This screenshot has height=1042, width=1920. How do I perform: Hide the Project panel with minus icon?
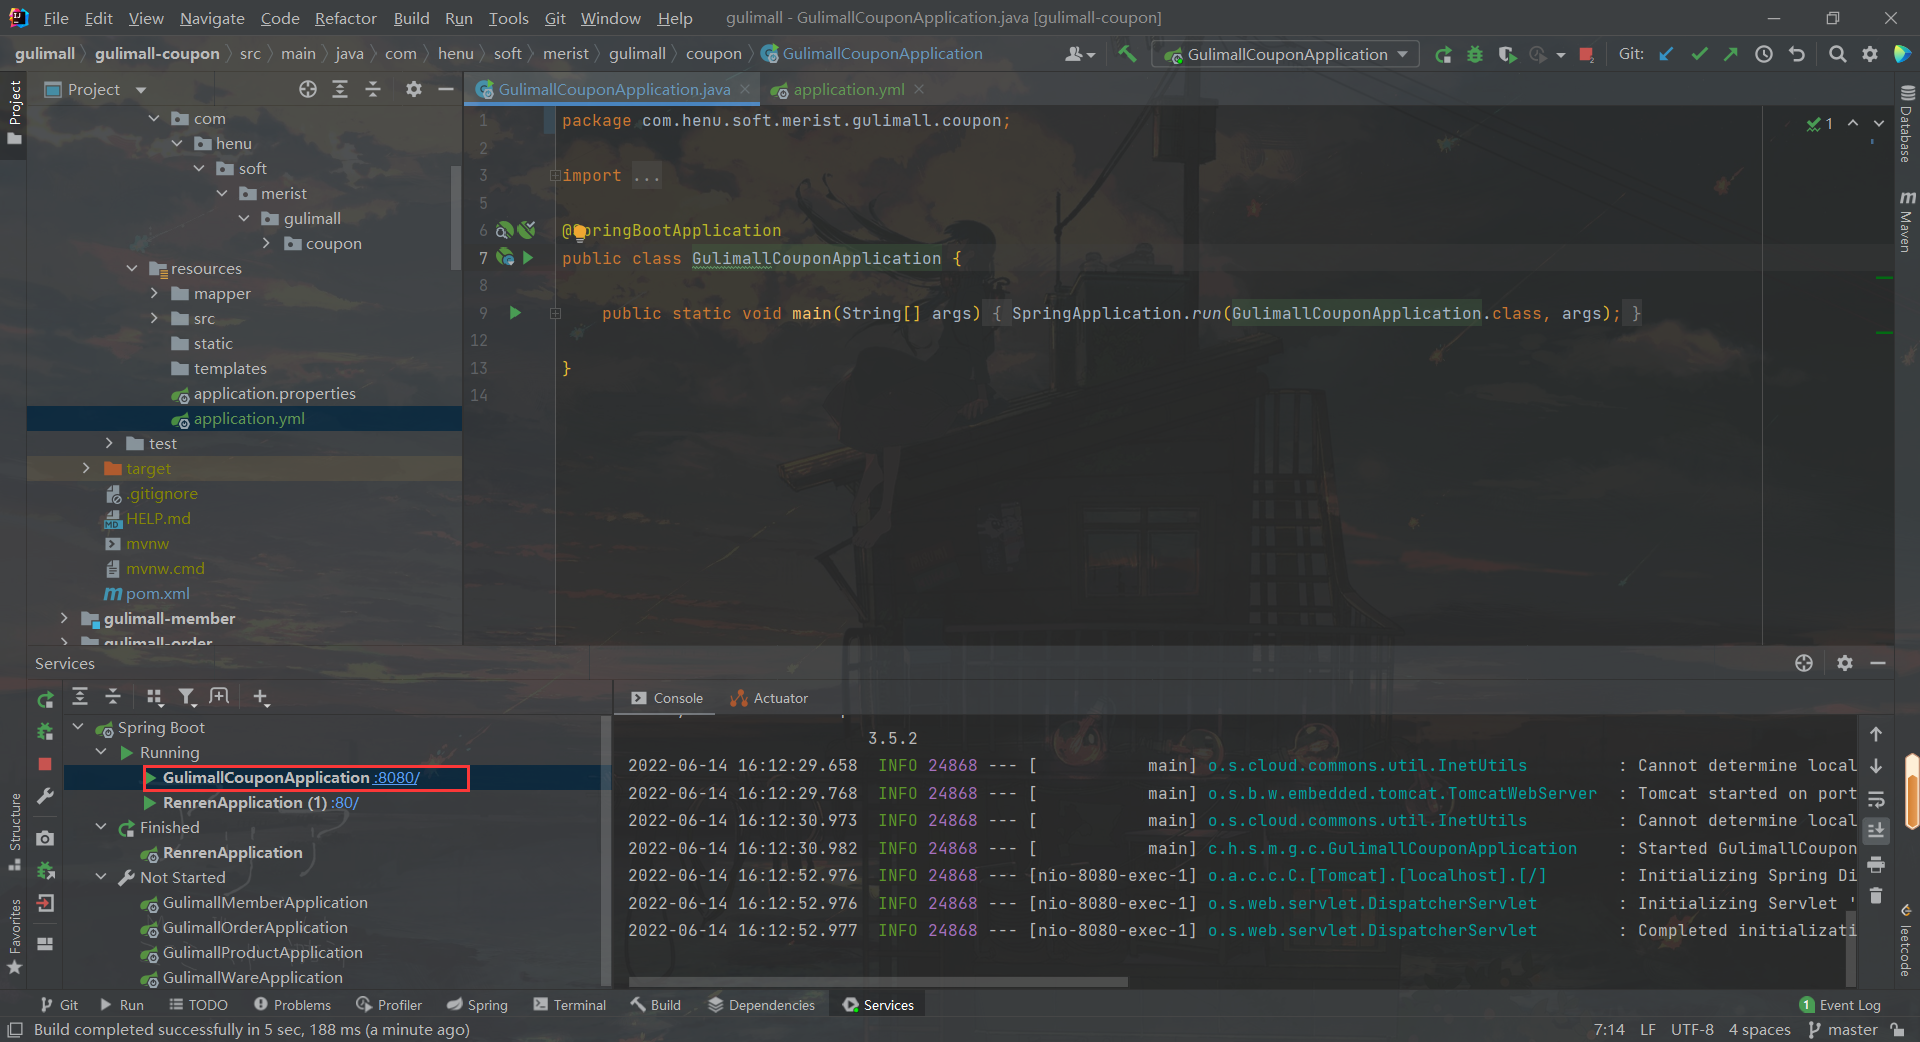(446, 89)
